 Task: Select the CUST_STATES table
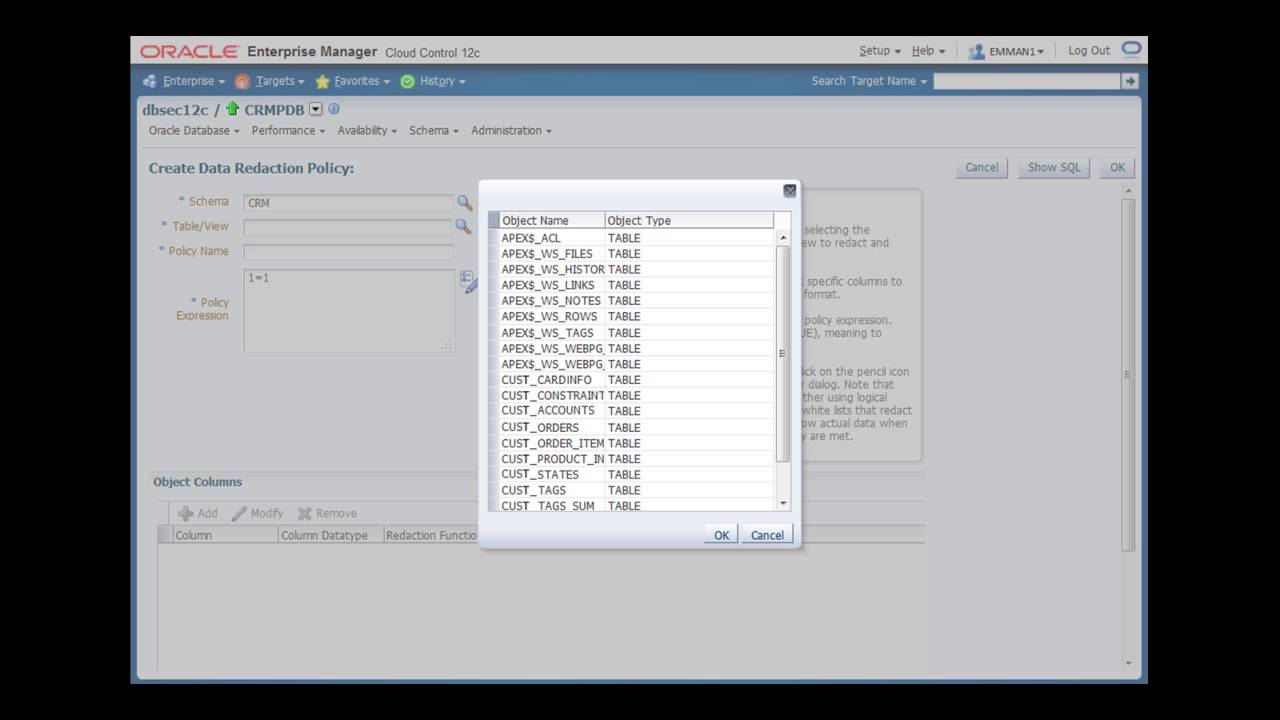click(x=636, y=475)
